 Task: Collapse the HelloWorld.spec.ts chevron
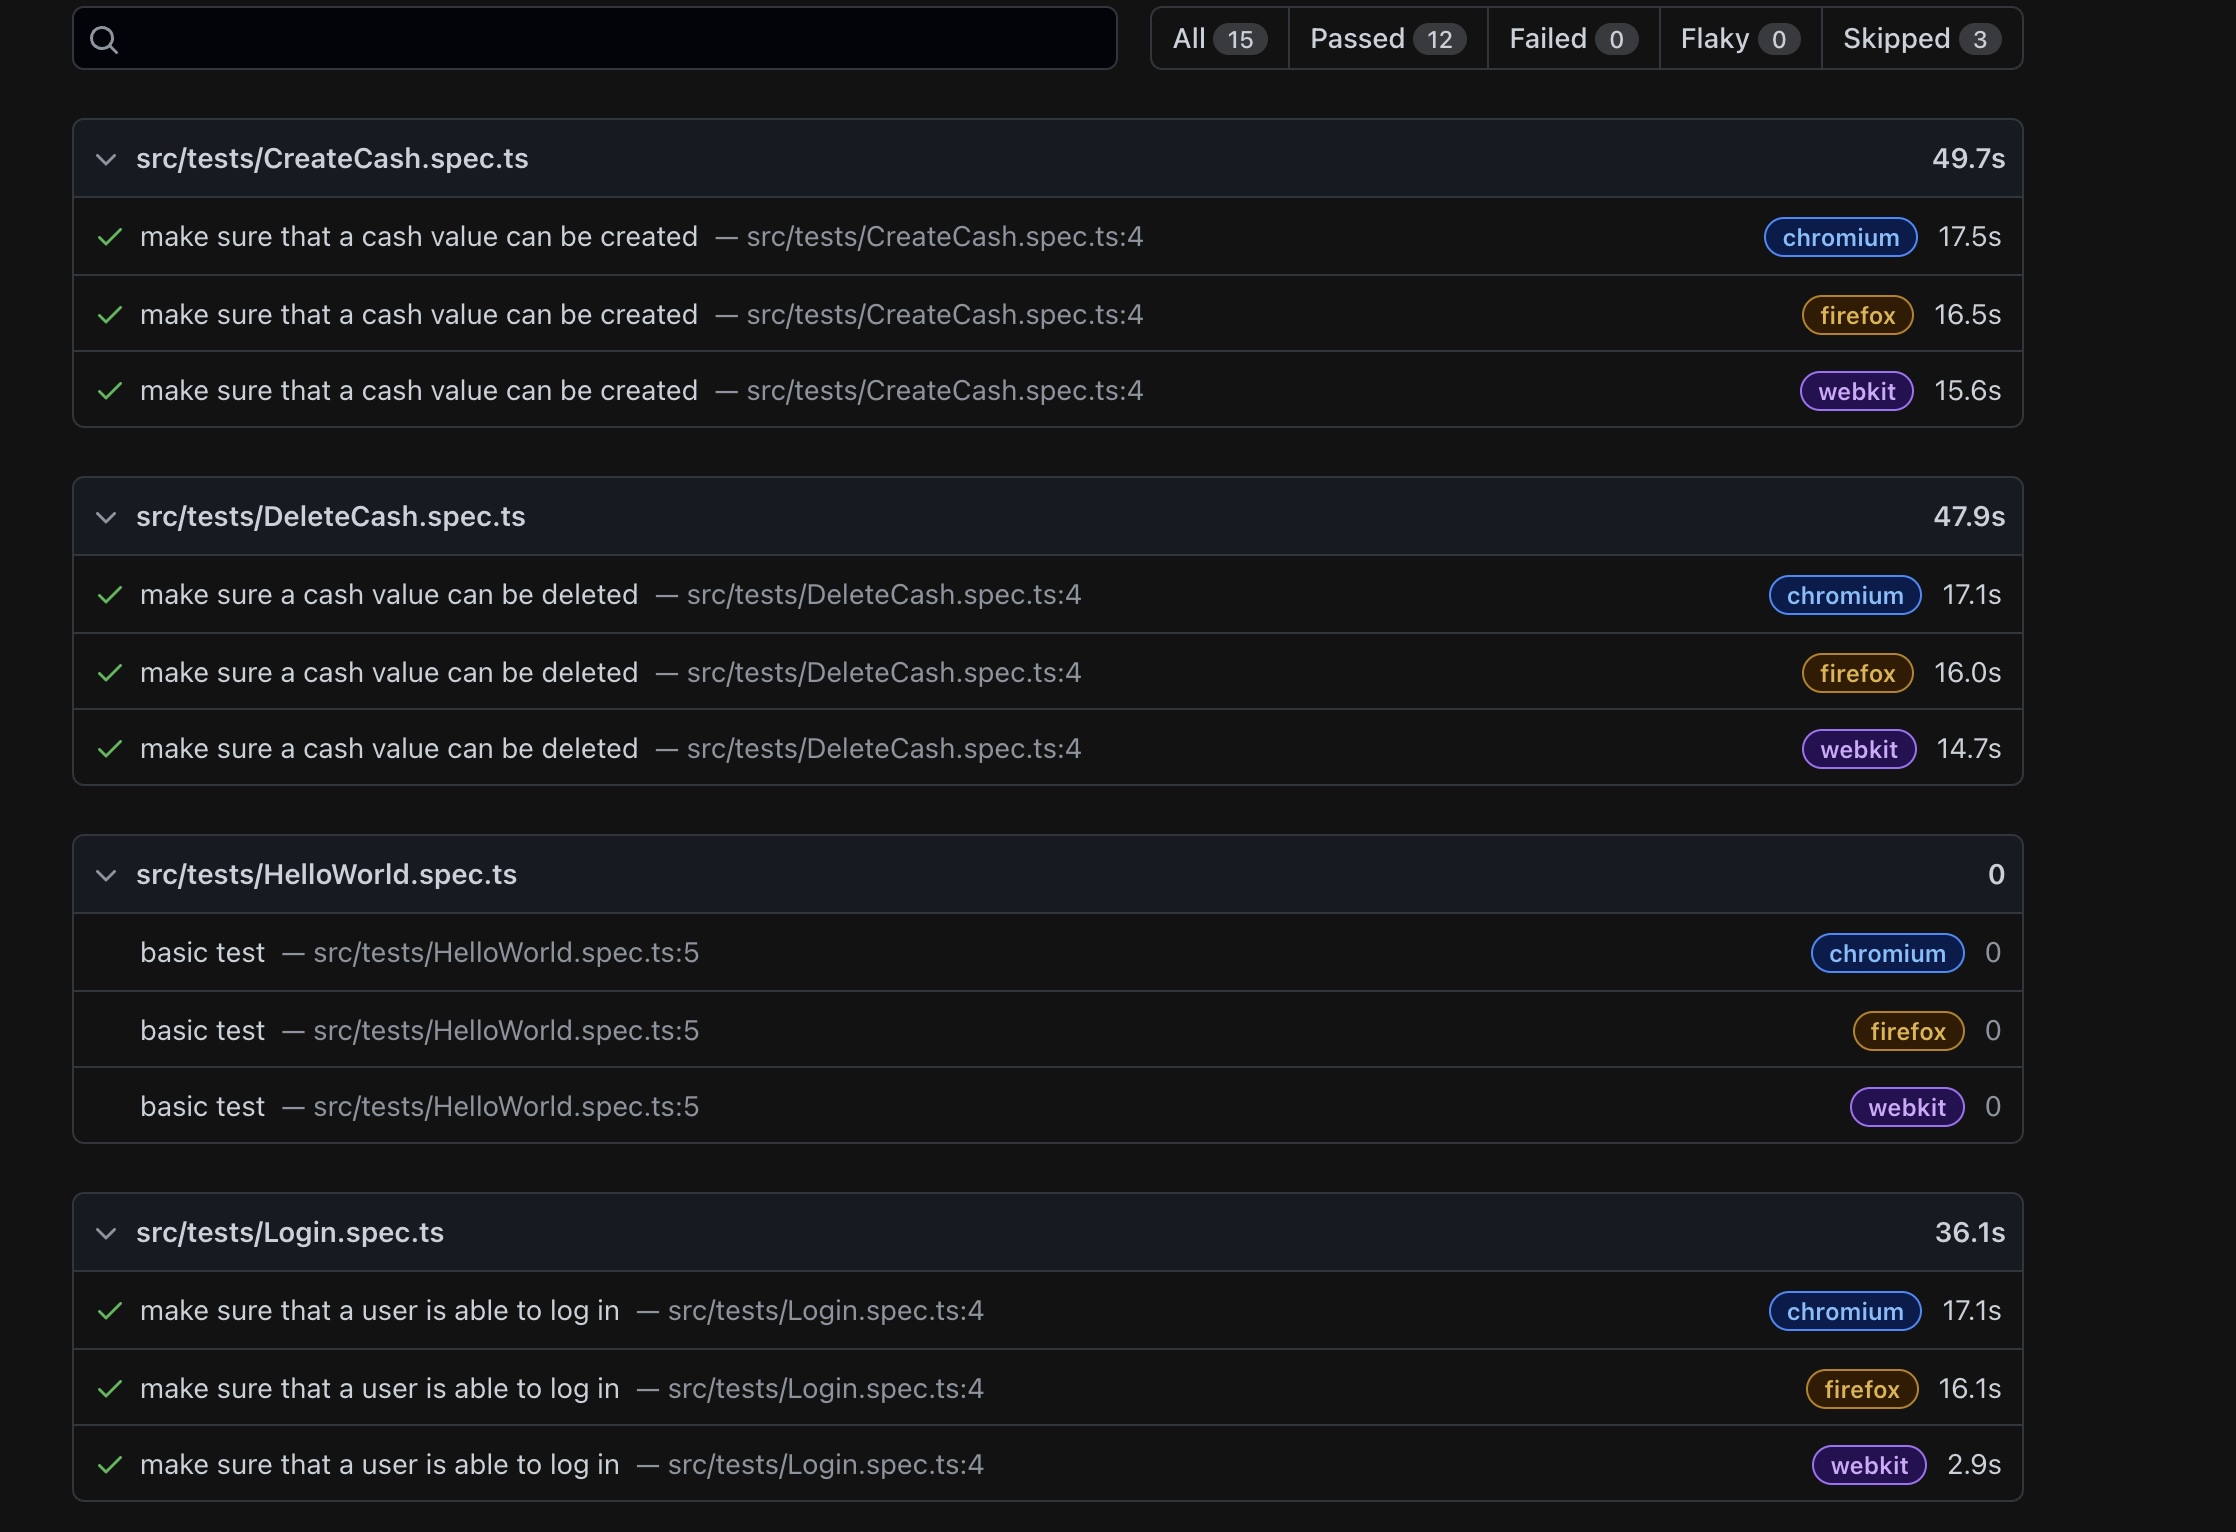tap(106, 875)
